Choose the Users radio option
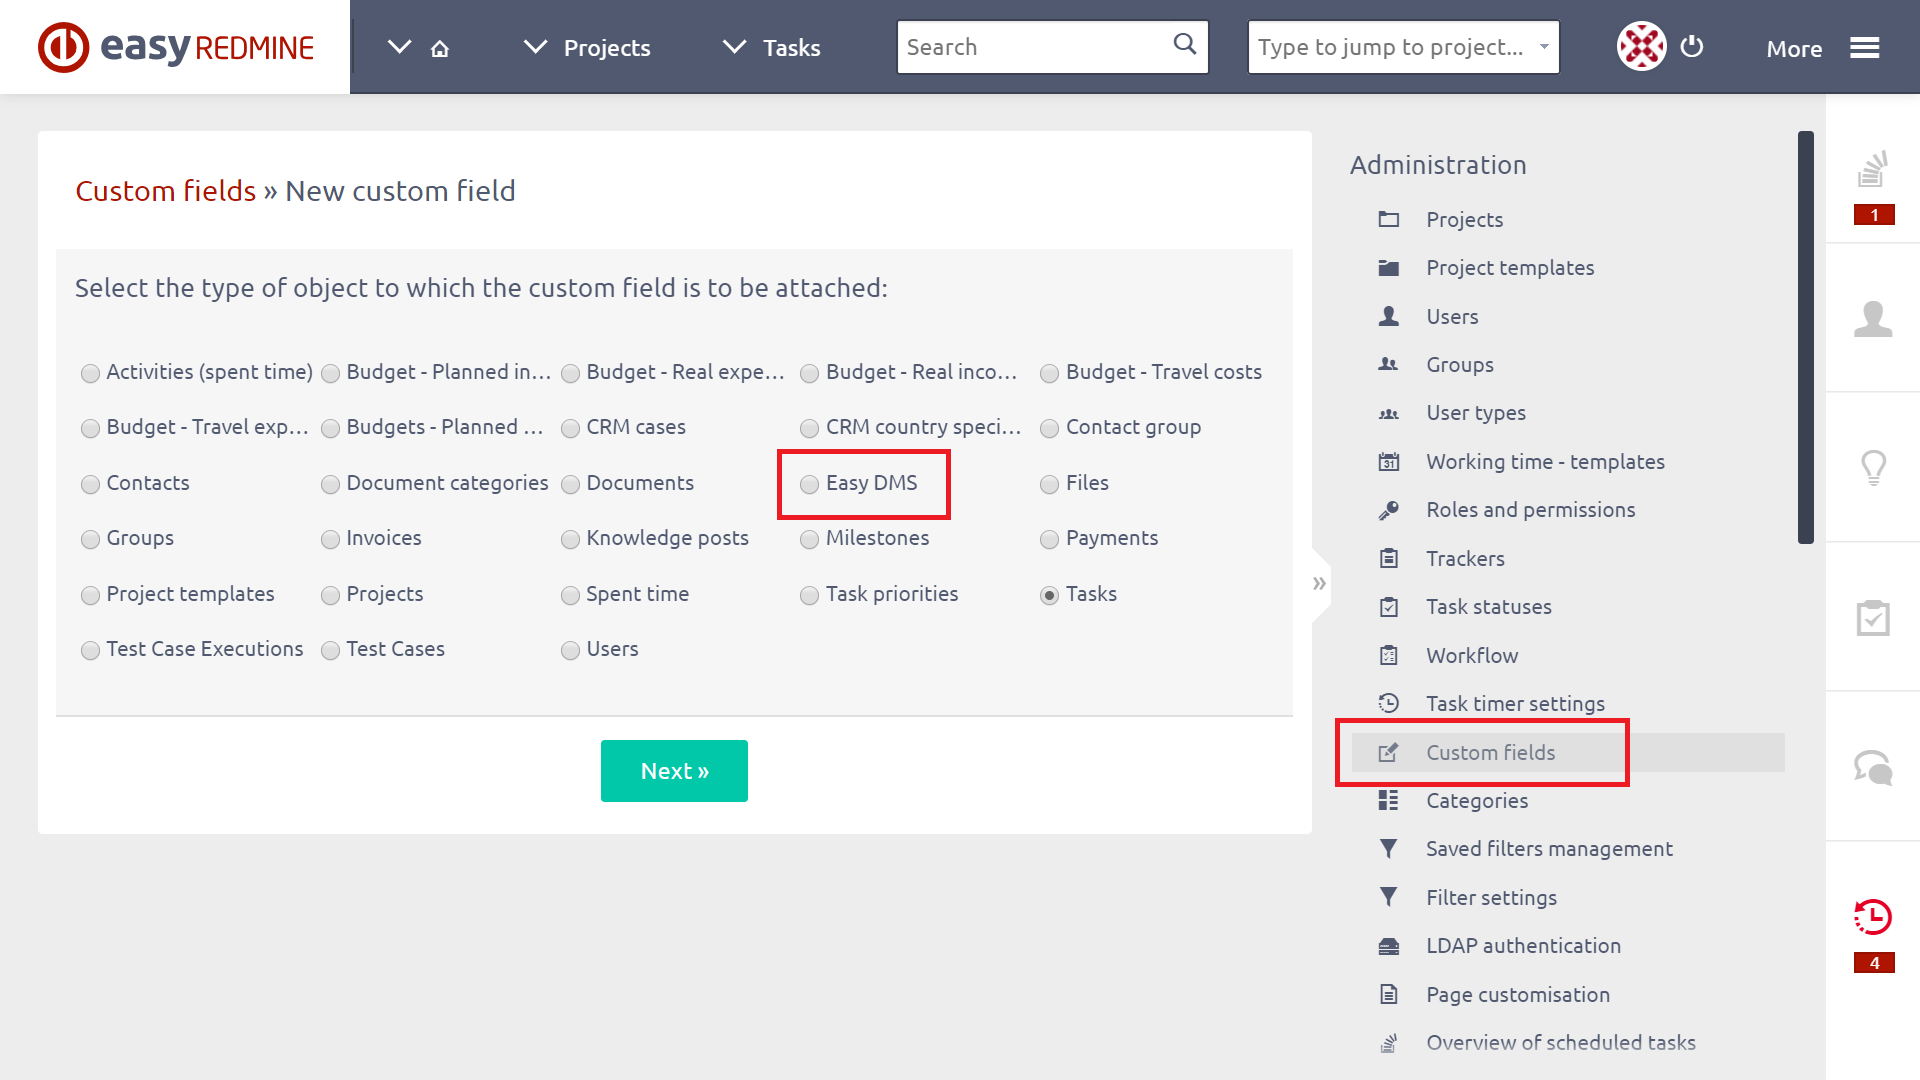Viewport: 1920px width, 1080px height. coord(570,650)
